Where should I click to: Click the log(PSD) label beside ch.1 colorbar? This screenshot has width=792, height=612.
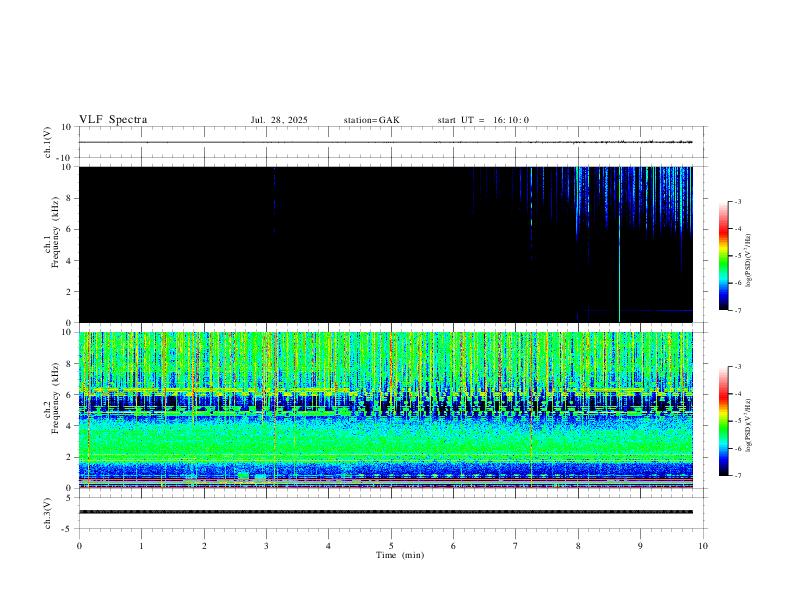click(748, 260)
